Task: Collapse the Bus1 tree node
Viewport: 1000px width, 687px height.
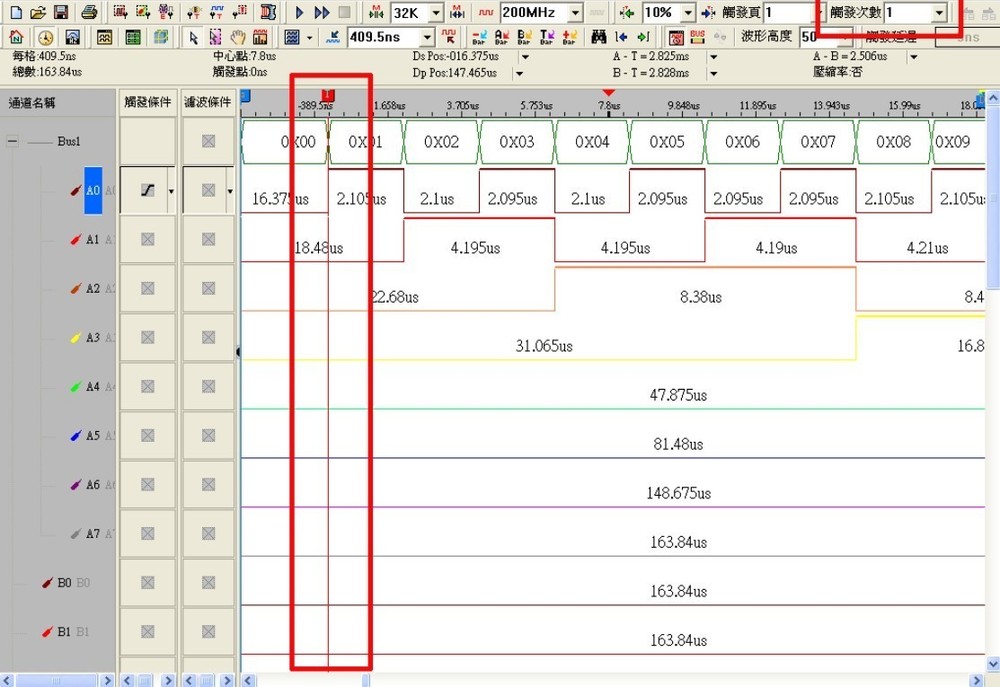Action: pyautogui.click(x=13, y=141)
